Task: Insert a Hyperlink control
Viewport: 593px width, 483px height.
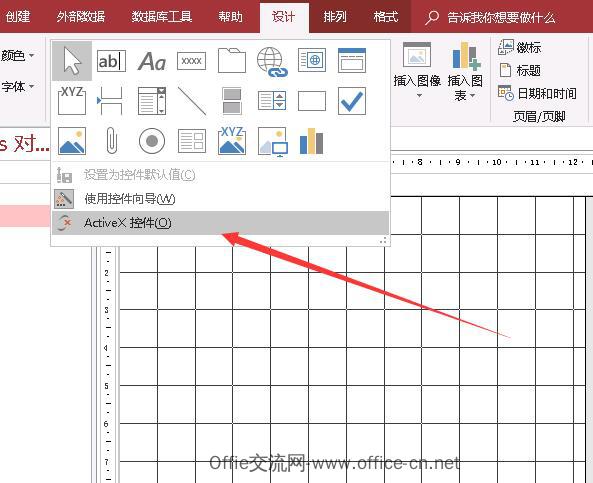Action: [272, 62]
